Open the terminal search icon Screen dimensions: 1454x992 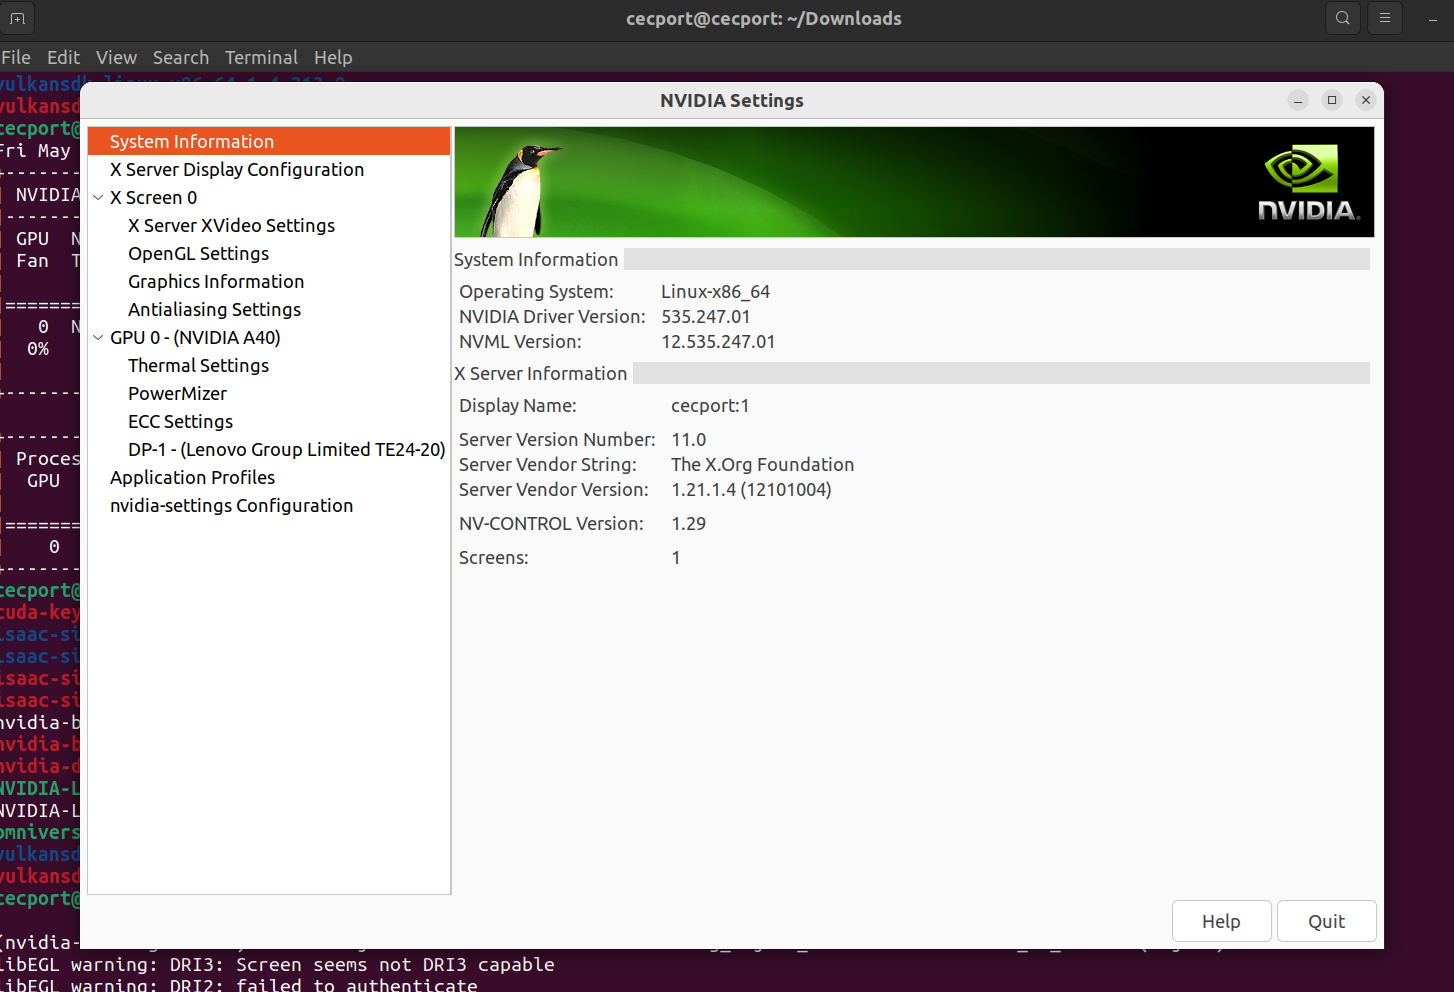click(x=1343, y=18)
